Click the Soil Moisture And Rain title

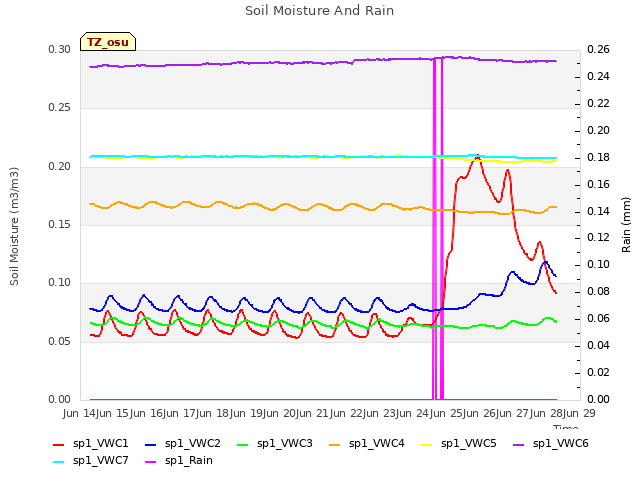320,11
